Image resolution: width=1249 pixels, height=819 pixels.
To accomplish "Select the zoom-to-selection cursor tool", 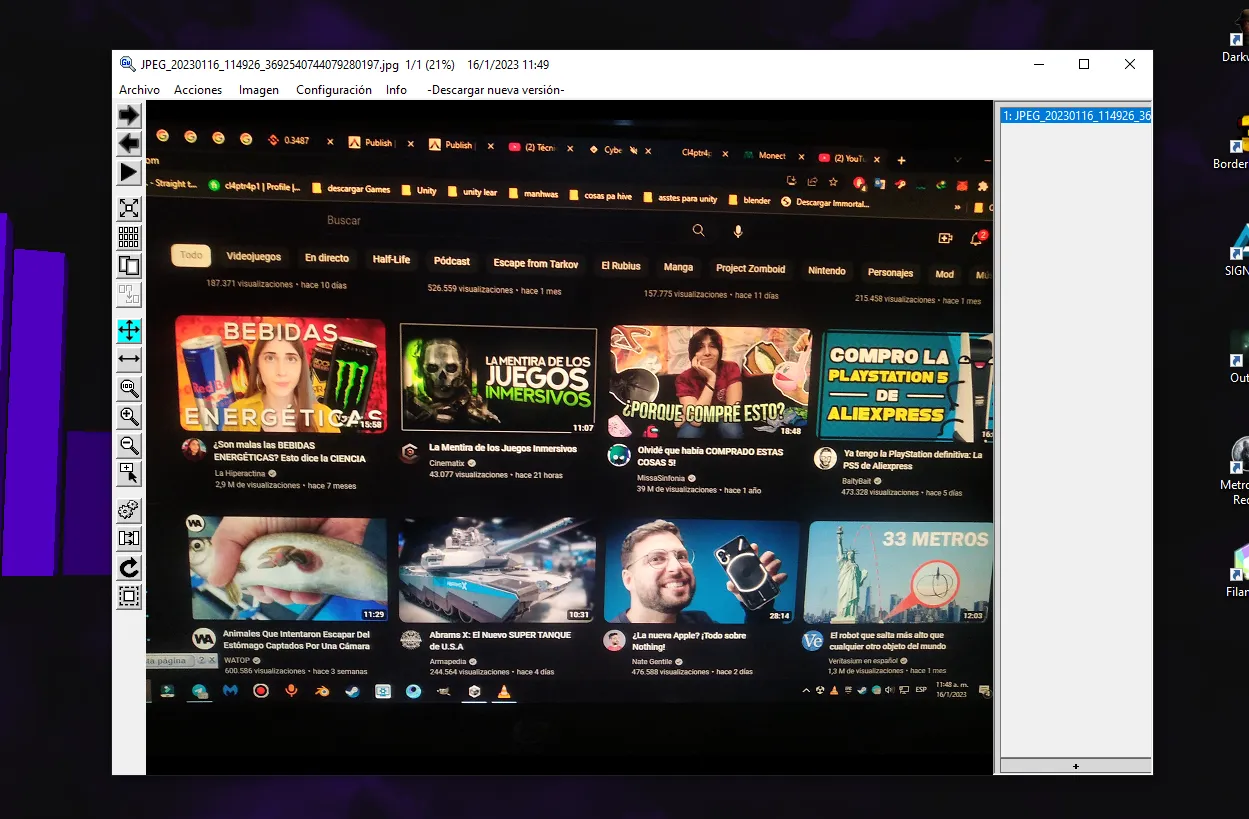I will pyautogui.click(x=129, y=474).
